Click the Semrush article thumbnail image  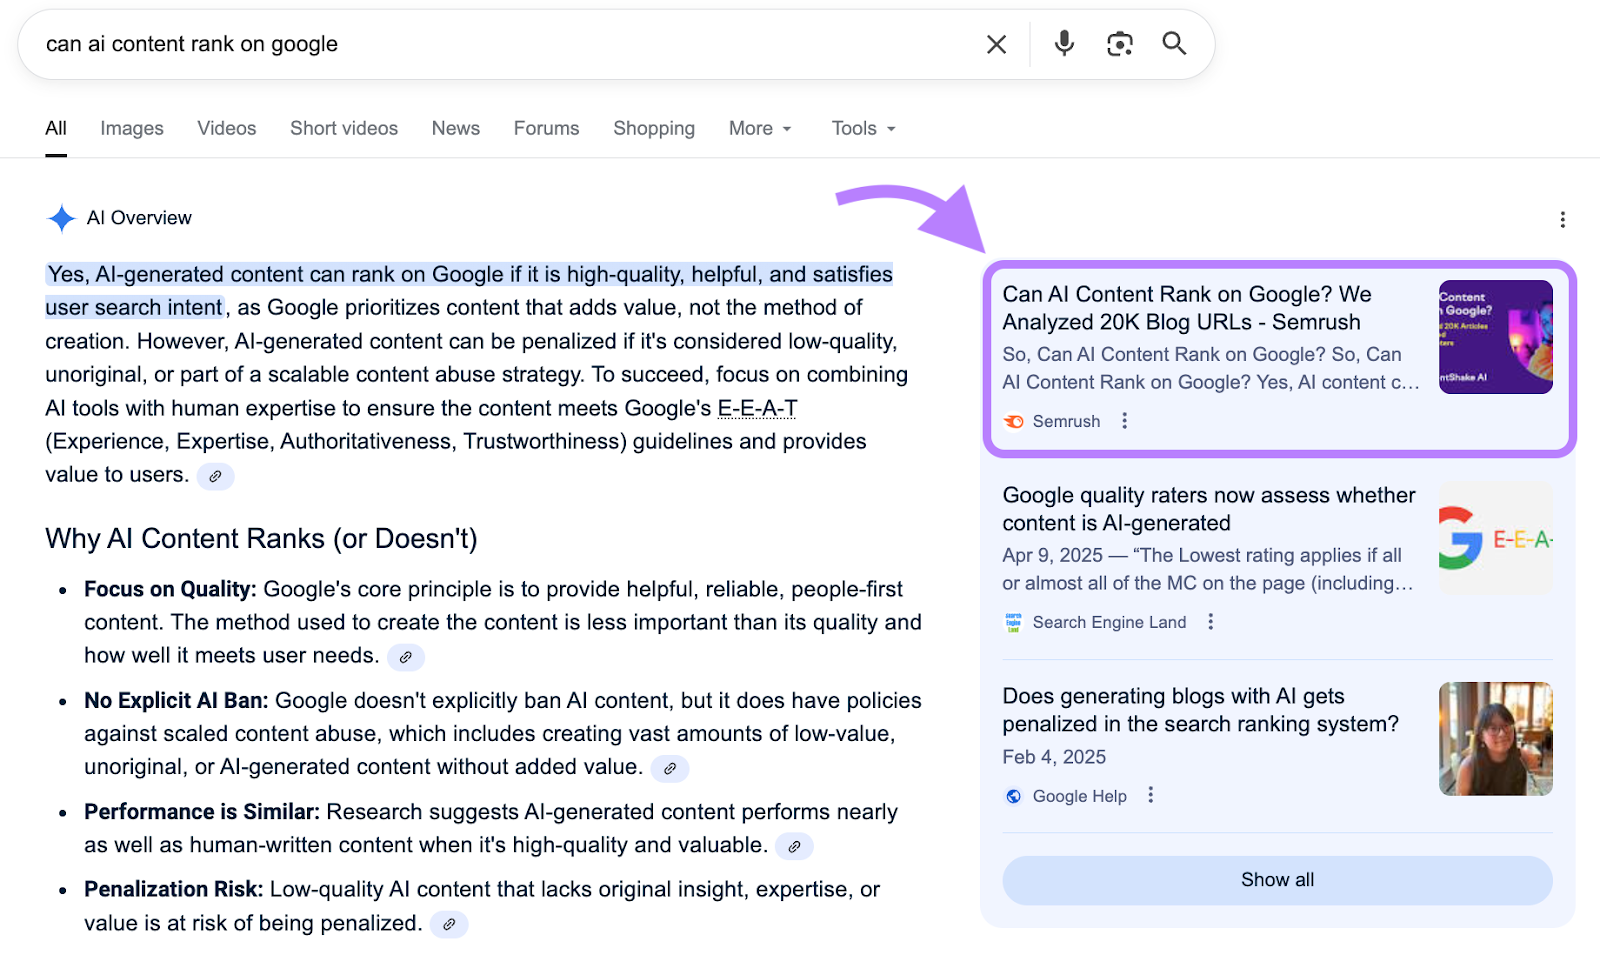coord(1494,337)
